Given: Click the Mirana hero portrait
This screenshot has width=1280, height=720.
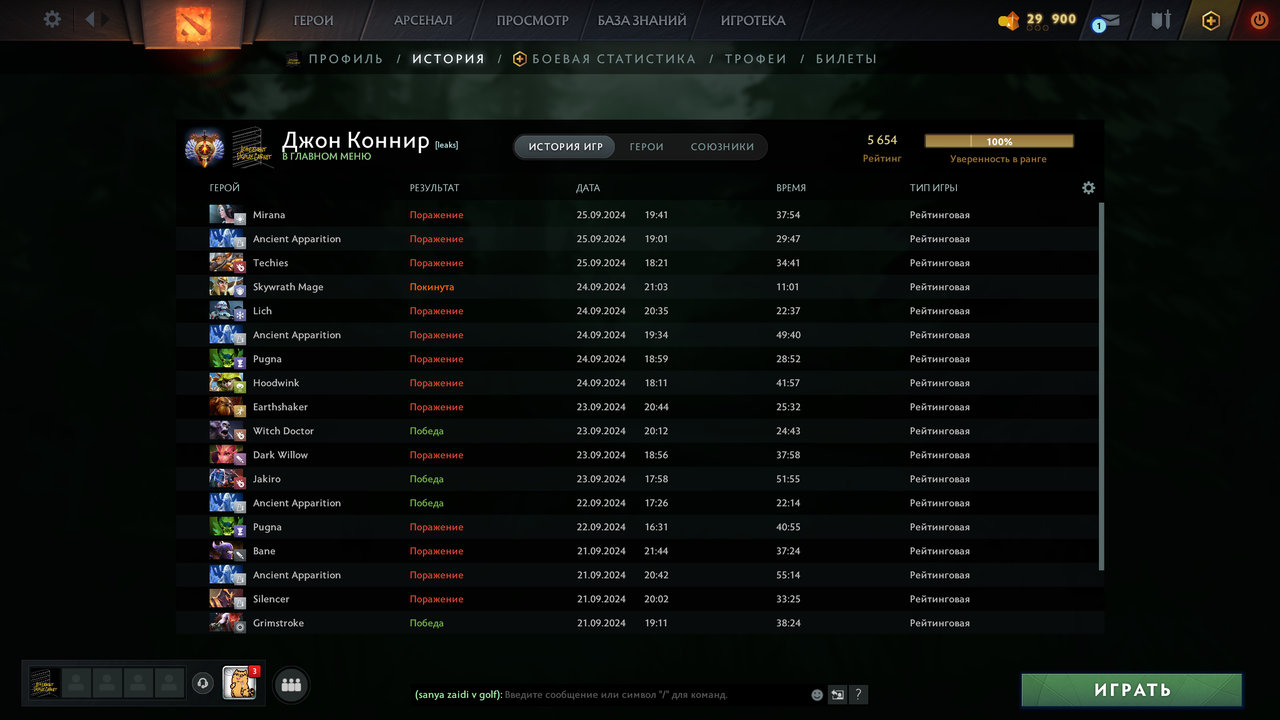Looking at the screenshot, I should pyautogui.click(x=227, y=215).
